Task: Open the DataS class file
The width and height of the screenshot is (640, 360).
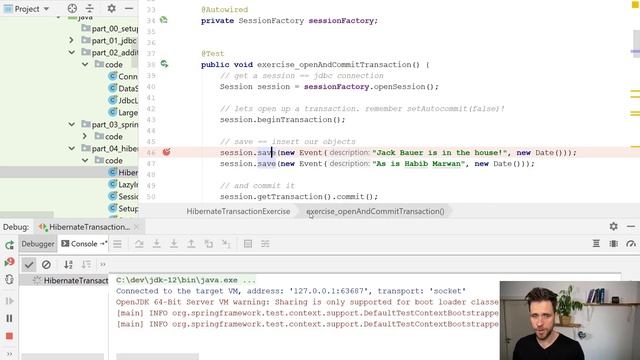Action: click(x=123, y=88)
